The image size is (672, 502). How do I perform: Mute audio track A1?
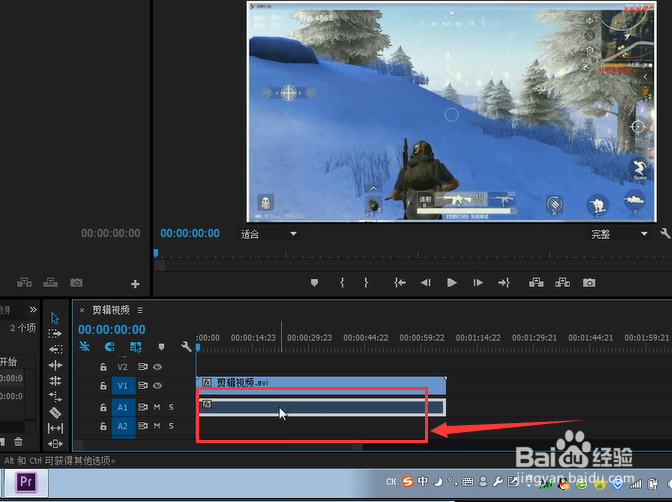pyautogui.click(x=157, y=407)
